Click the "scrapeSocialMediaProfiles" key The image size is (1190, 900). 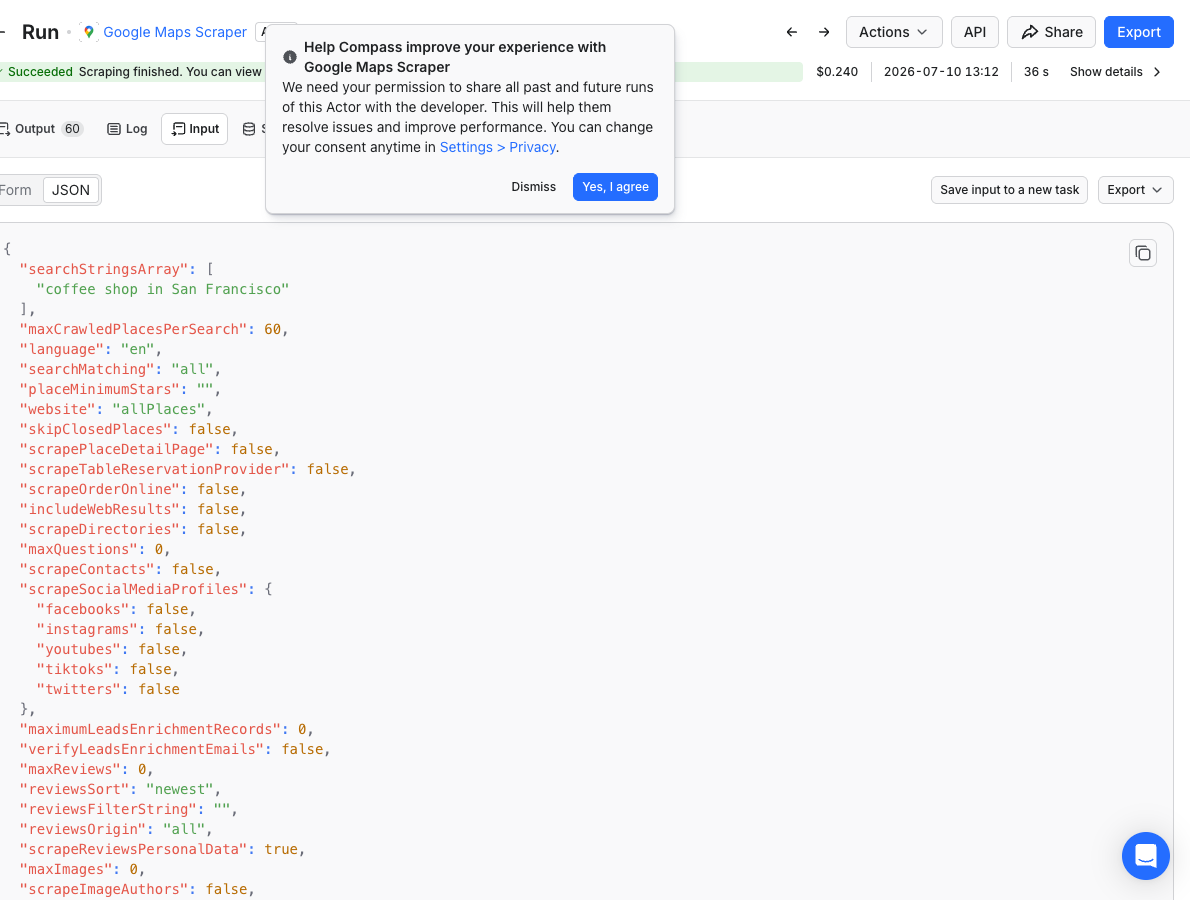[x=134, y=589]
